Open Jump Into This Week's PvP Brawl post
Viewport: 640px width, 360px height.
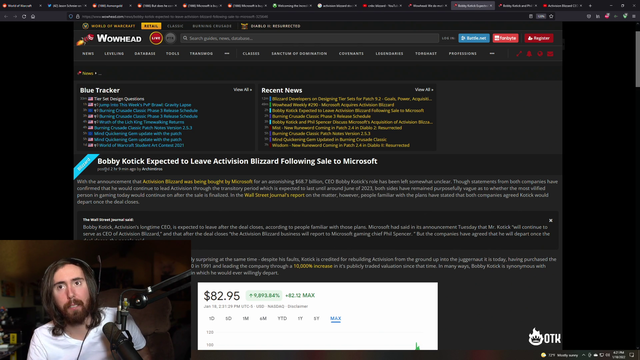coord(144,104)
